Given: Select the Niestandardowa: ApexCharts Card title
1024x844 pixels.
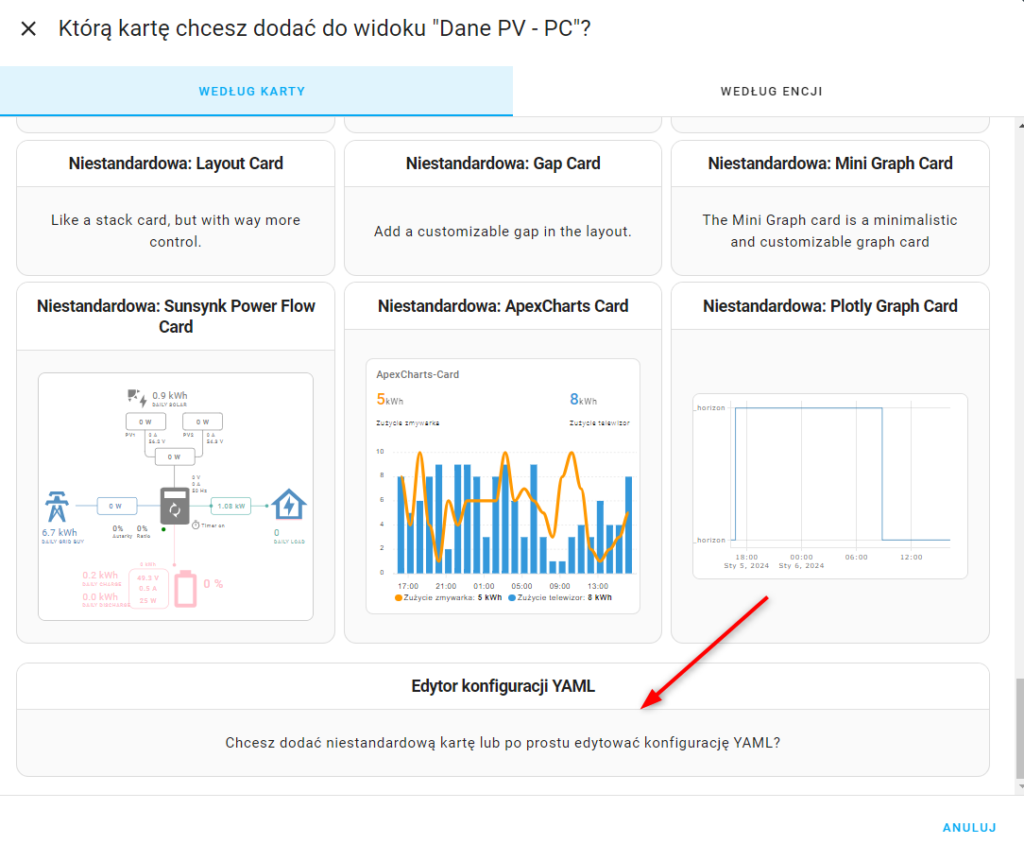Looking at the screenshot, I should 502,306.
